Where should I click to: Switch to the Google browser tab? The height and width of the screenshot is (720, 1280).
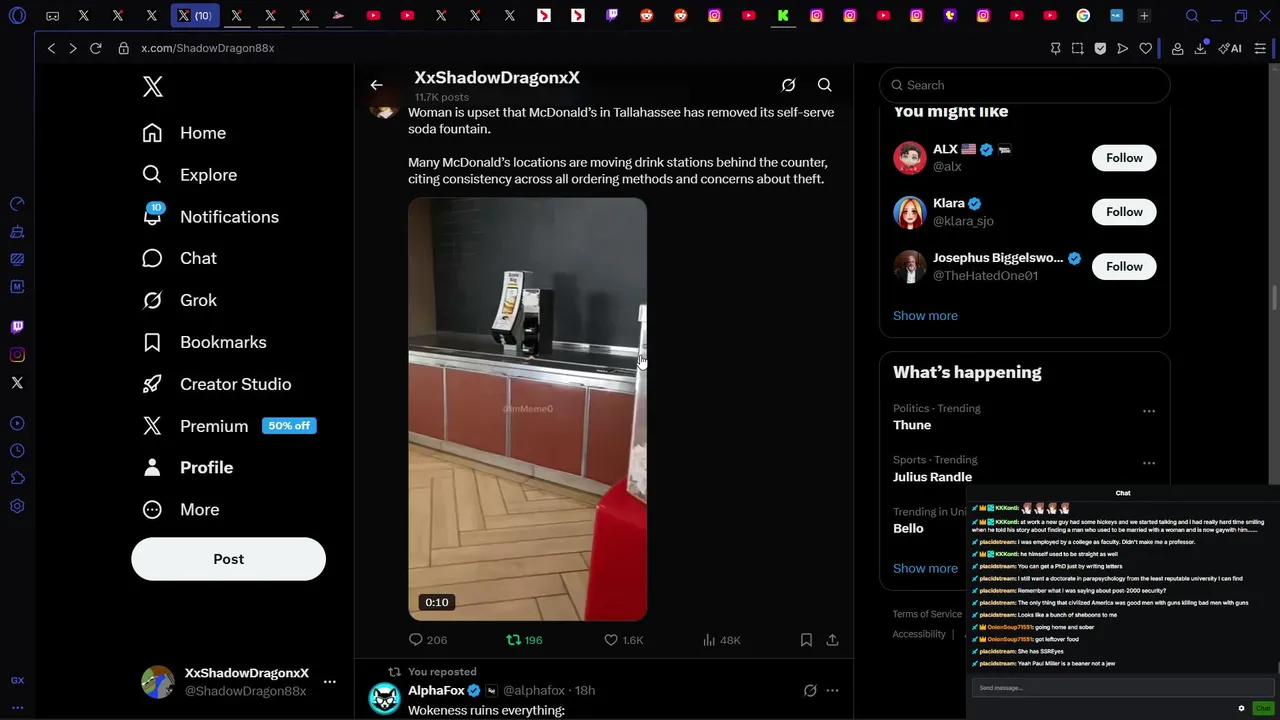point(1083,16)
